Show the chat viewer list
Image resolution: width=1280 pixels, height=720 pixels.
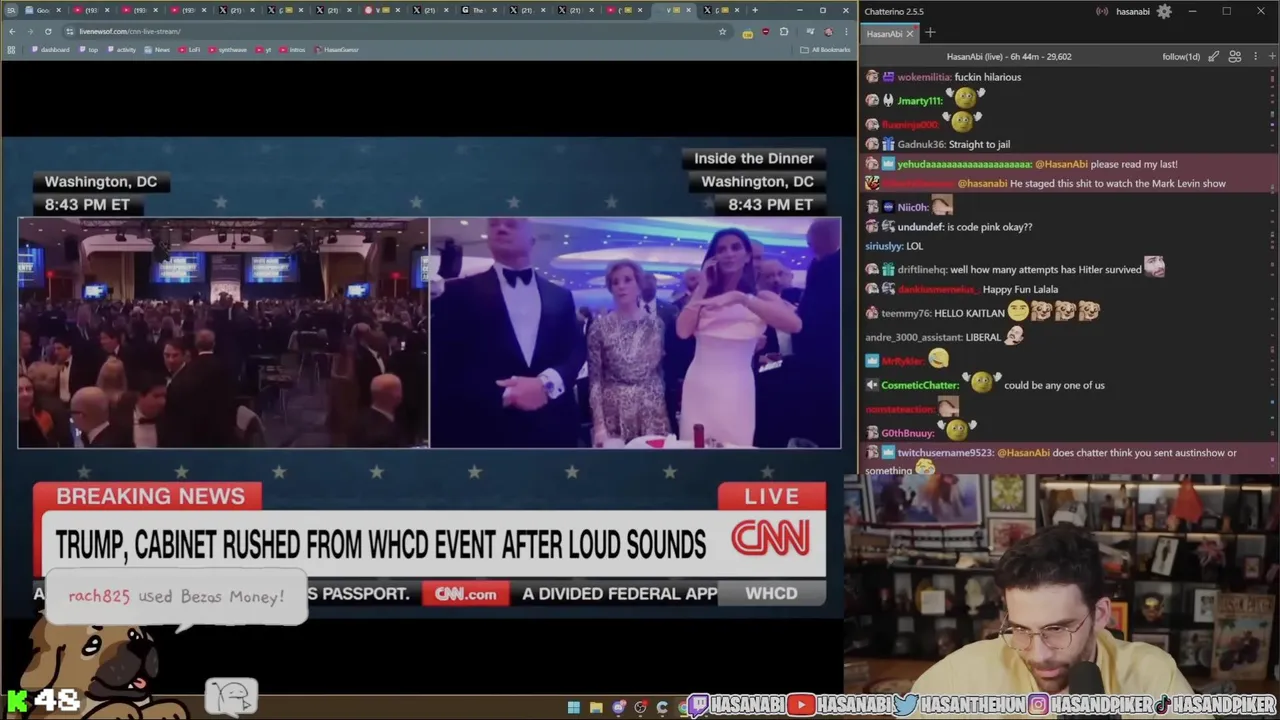(x=1235, y=57)
